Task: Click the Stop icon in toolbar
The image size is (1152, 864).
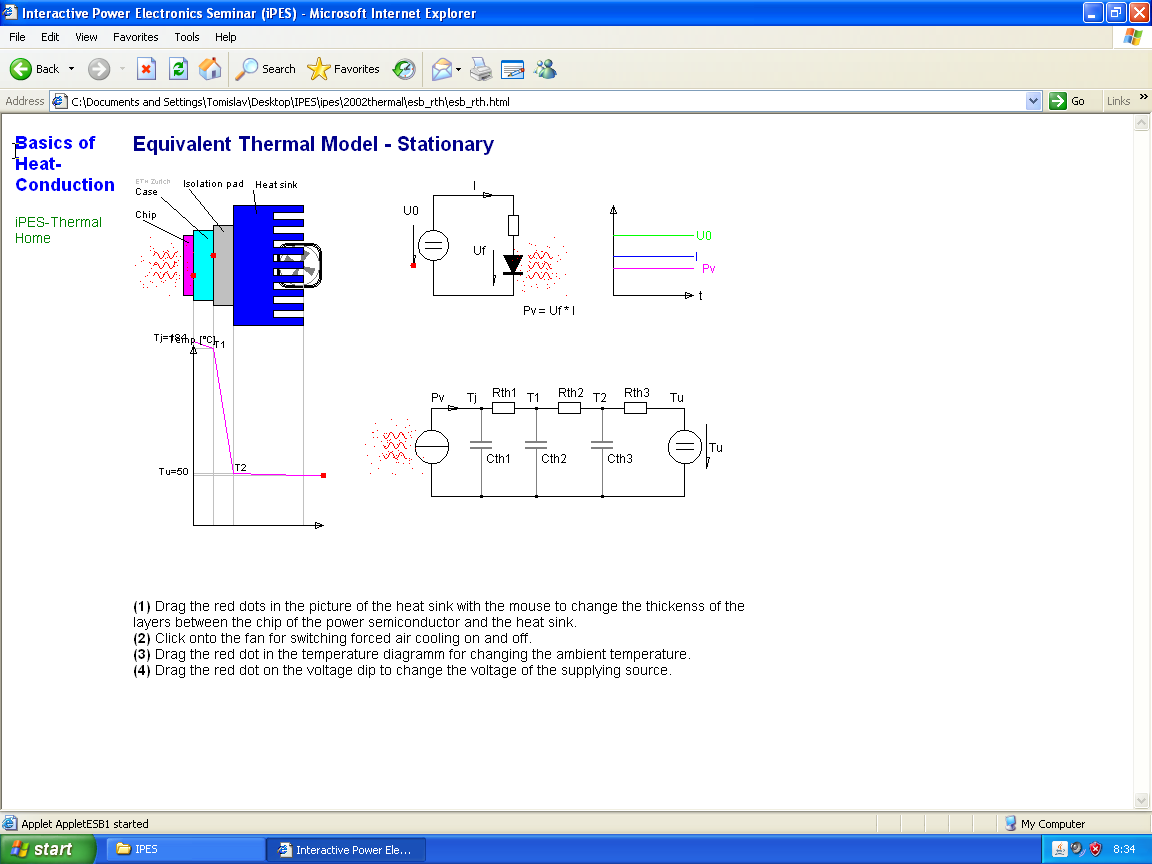Action: (146, 69)
